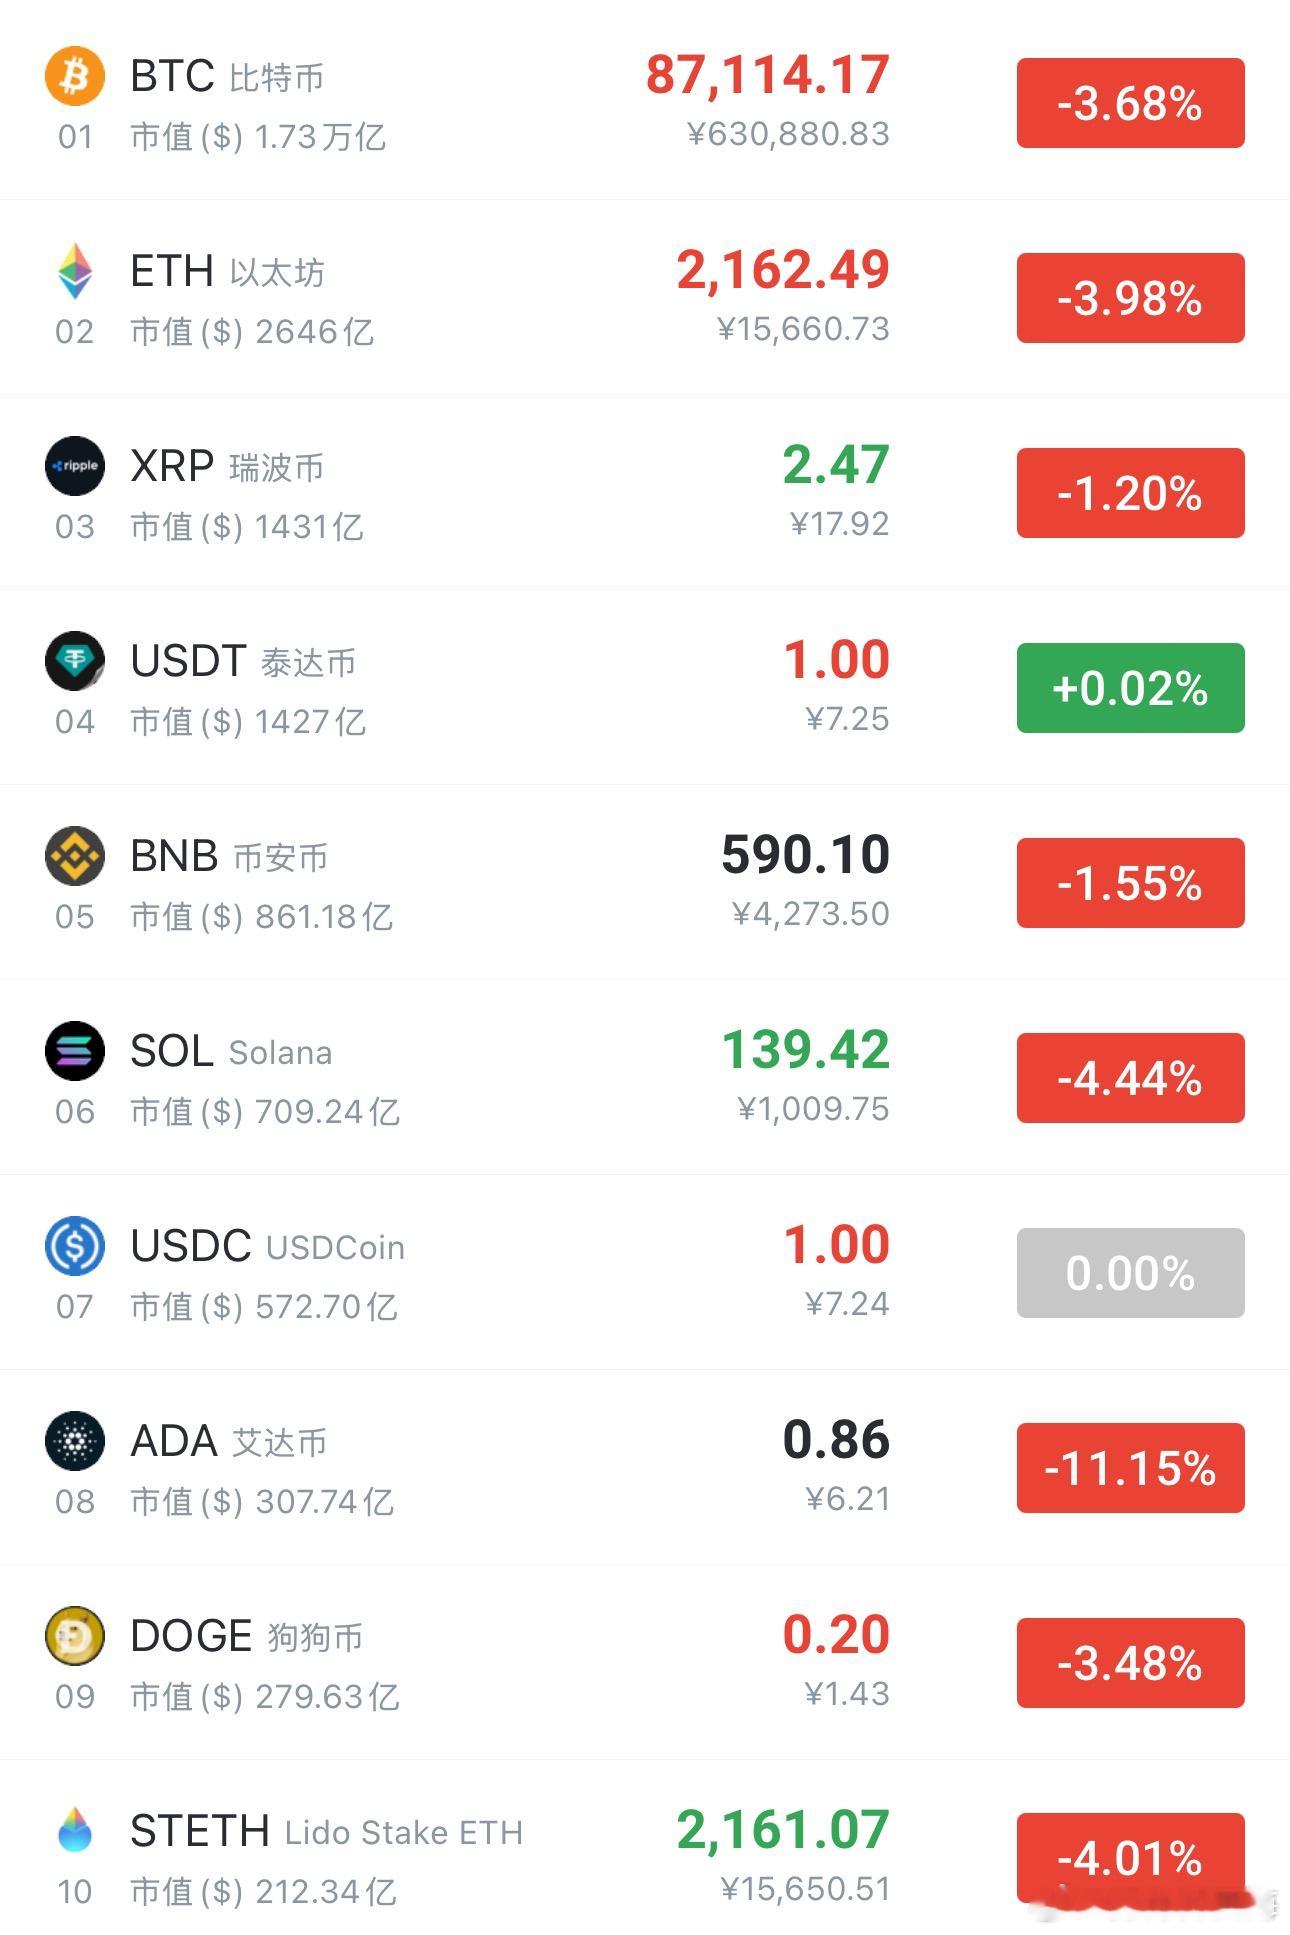Image resolution: width=1290 pixels, height=1935 pixels.
Task: Tap the Dogecoin shiba icon
Action: pos(75,1636)
